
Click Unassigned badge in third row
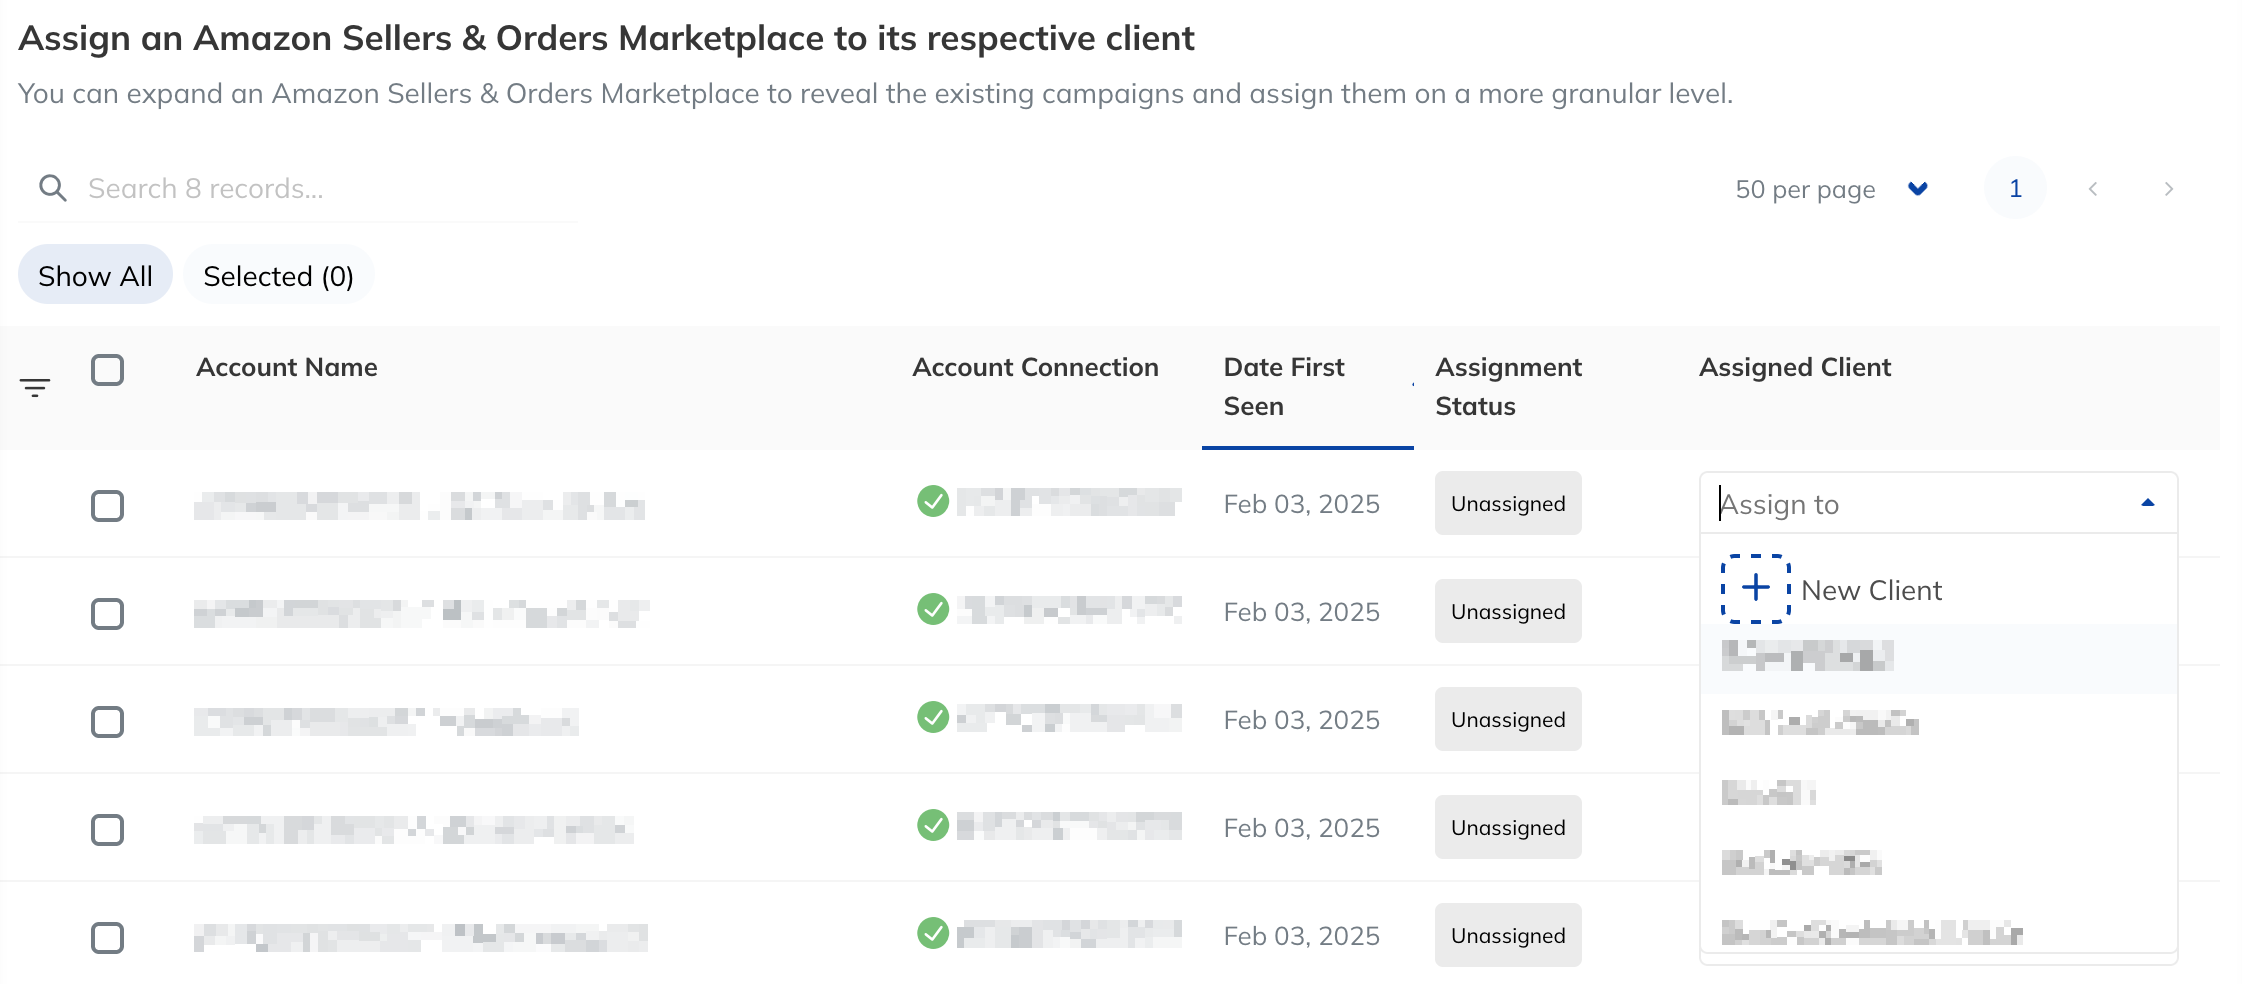click(1508, 719)
